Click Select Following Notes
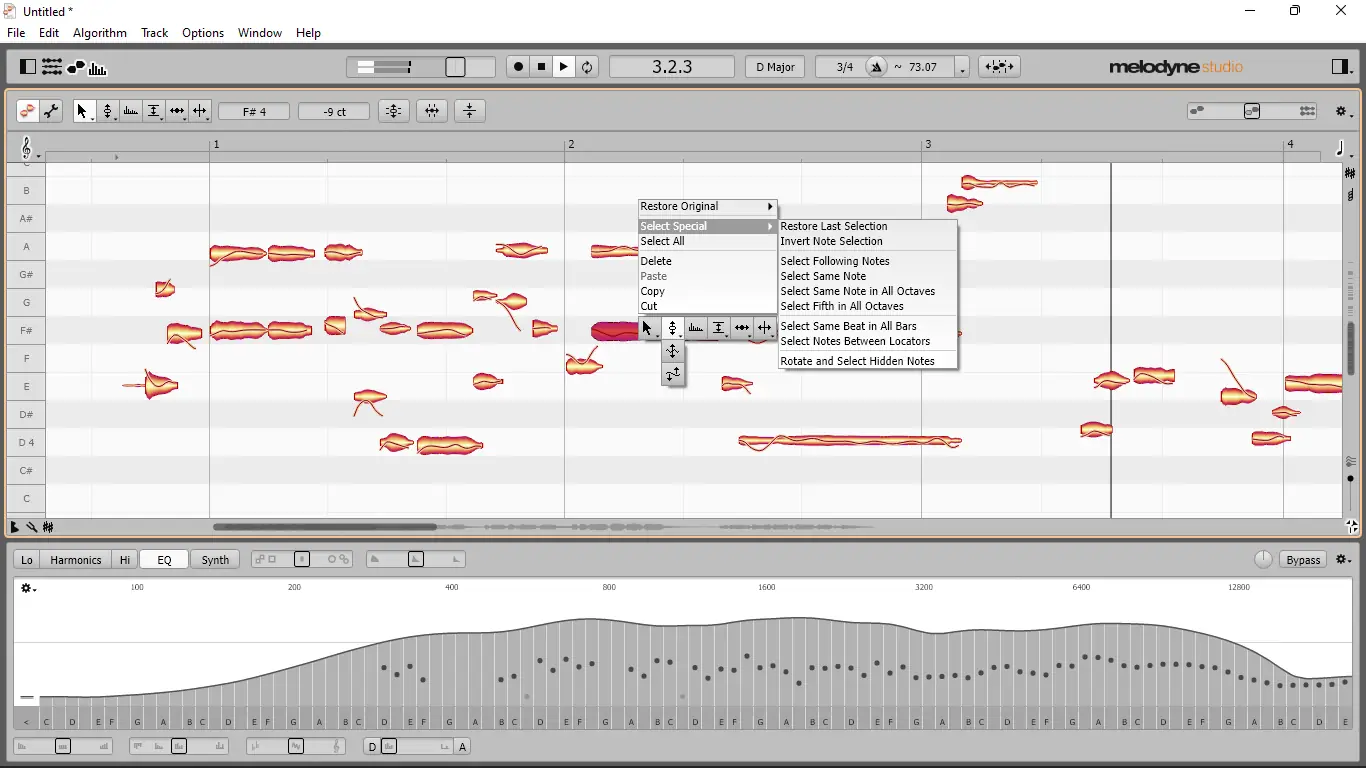Screen dimensions: 1366x768 pos(868,261)
